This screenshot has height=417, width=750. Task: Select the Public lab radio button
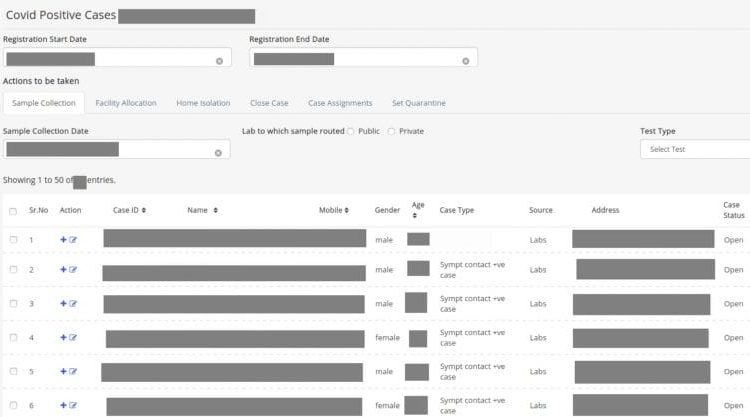pos(351,131)
